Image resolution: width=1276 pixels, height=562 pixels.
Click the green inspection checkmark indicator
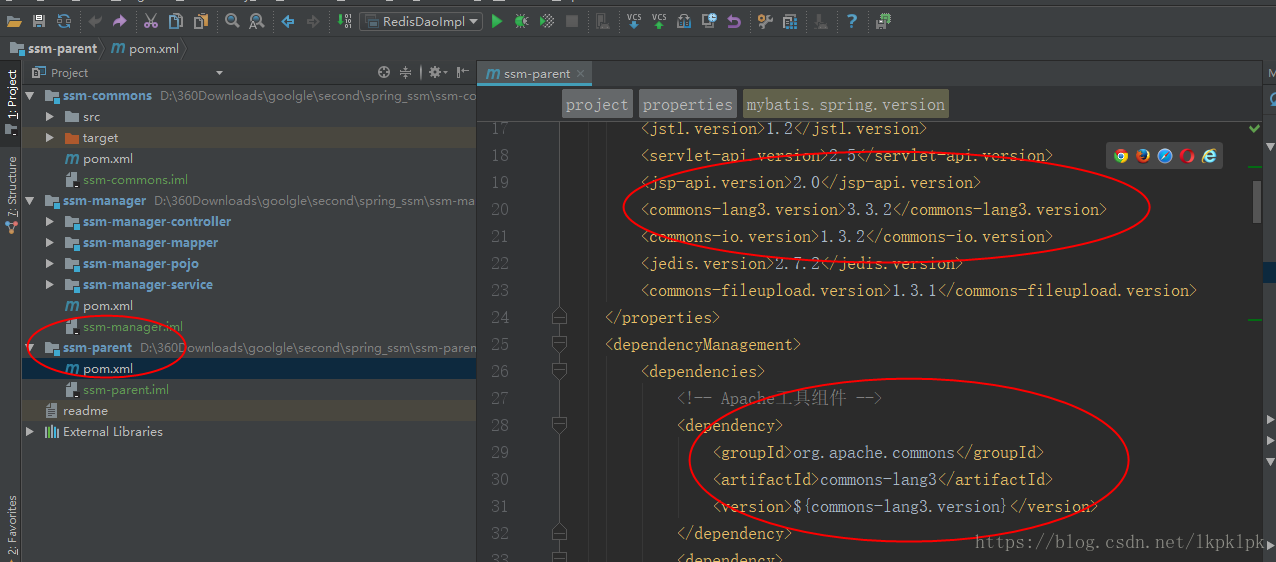coord(1254,129)
